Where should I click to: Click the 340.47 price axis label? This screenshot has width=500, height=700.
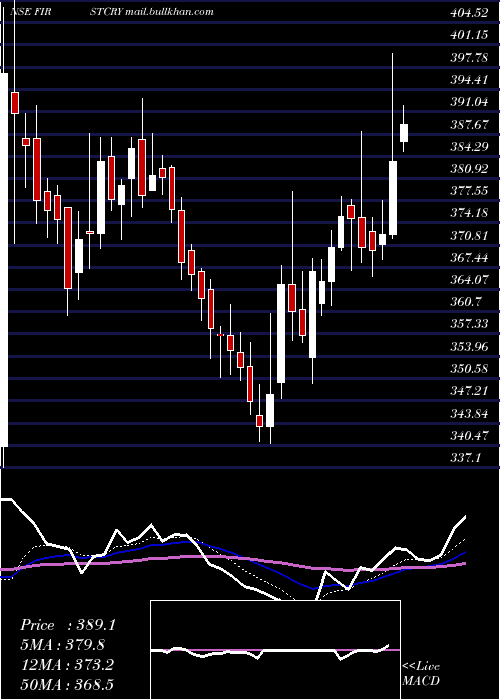(x=469, y=435)
